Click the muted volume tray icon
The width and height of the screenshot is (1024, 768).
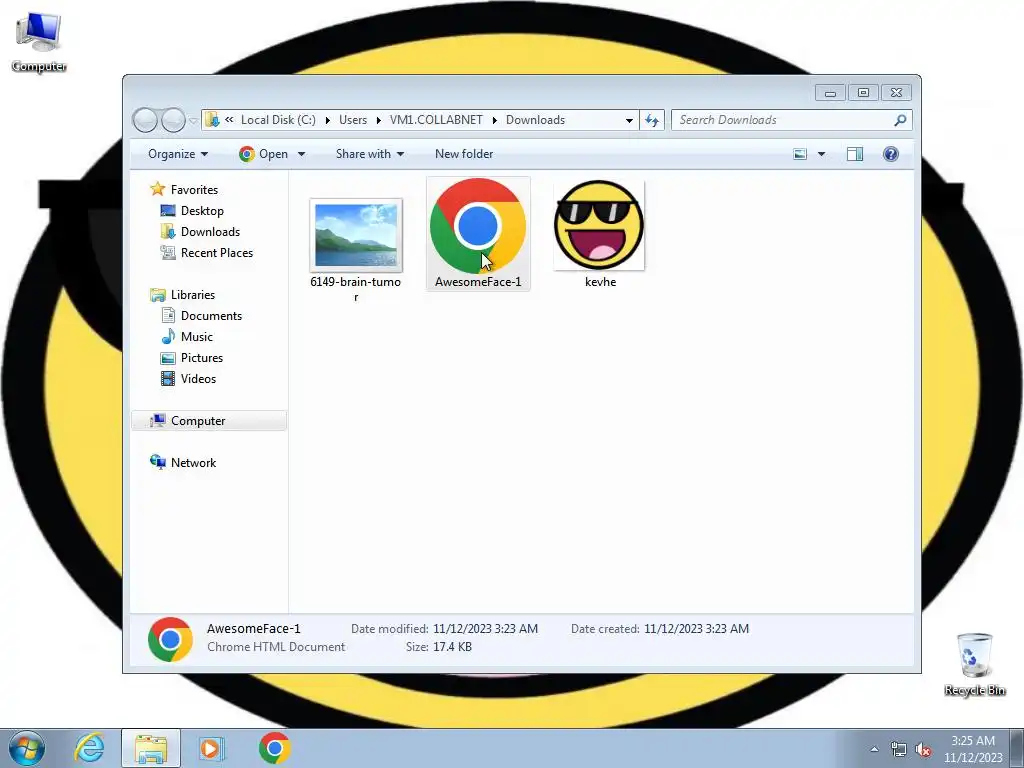[923, 749]
